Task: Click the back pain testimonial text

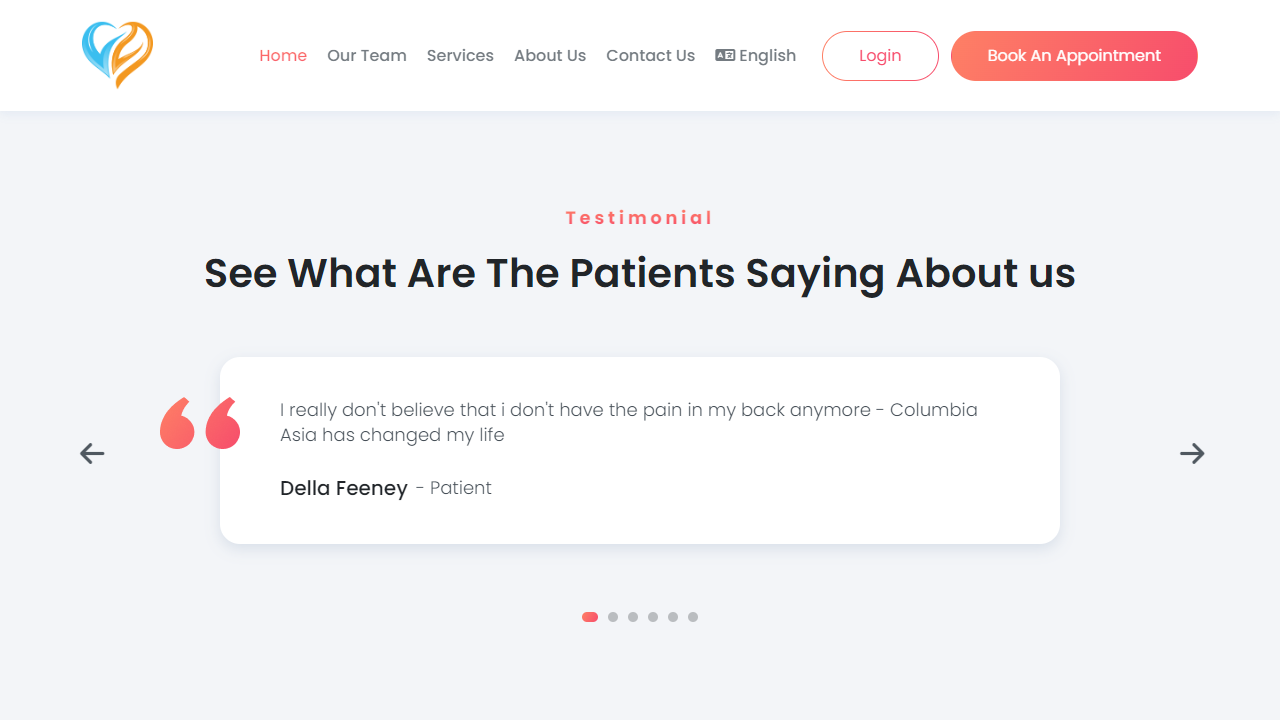Action: pos(628,422)
